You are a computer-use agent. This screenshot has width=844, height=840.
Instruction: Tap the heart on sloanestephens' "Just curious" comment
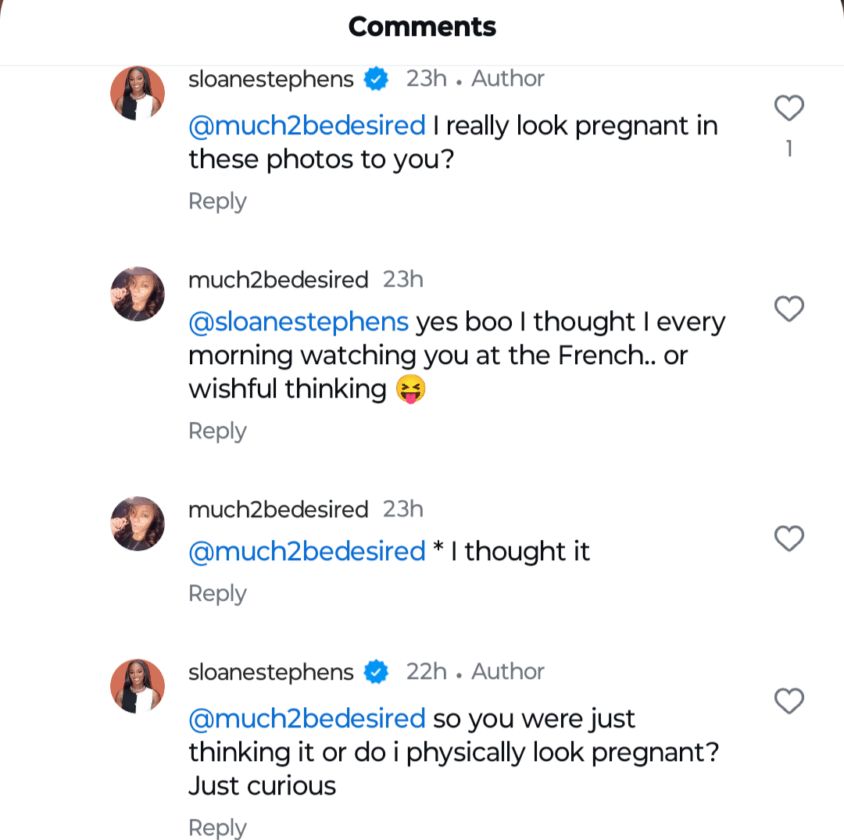(789, 700)
